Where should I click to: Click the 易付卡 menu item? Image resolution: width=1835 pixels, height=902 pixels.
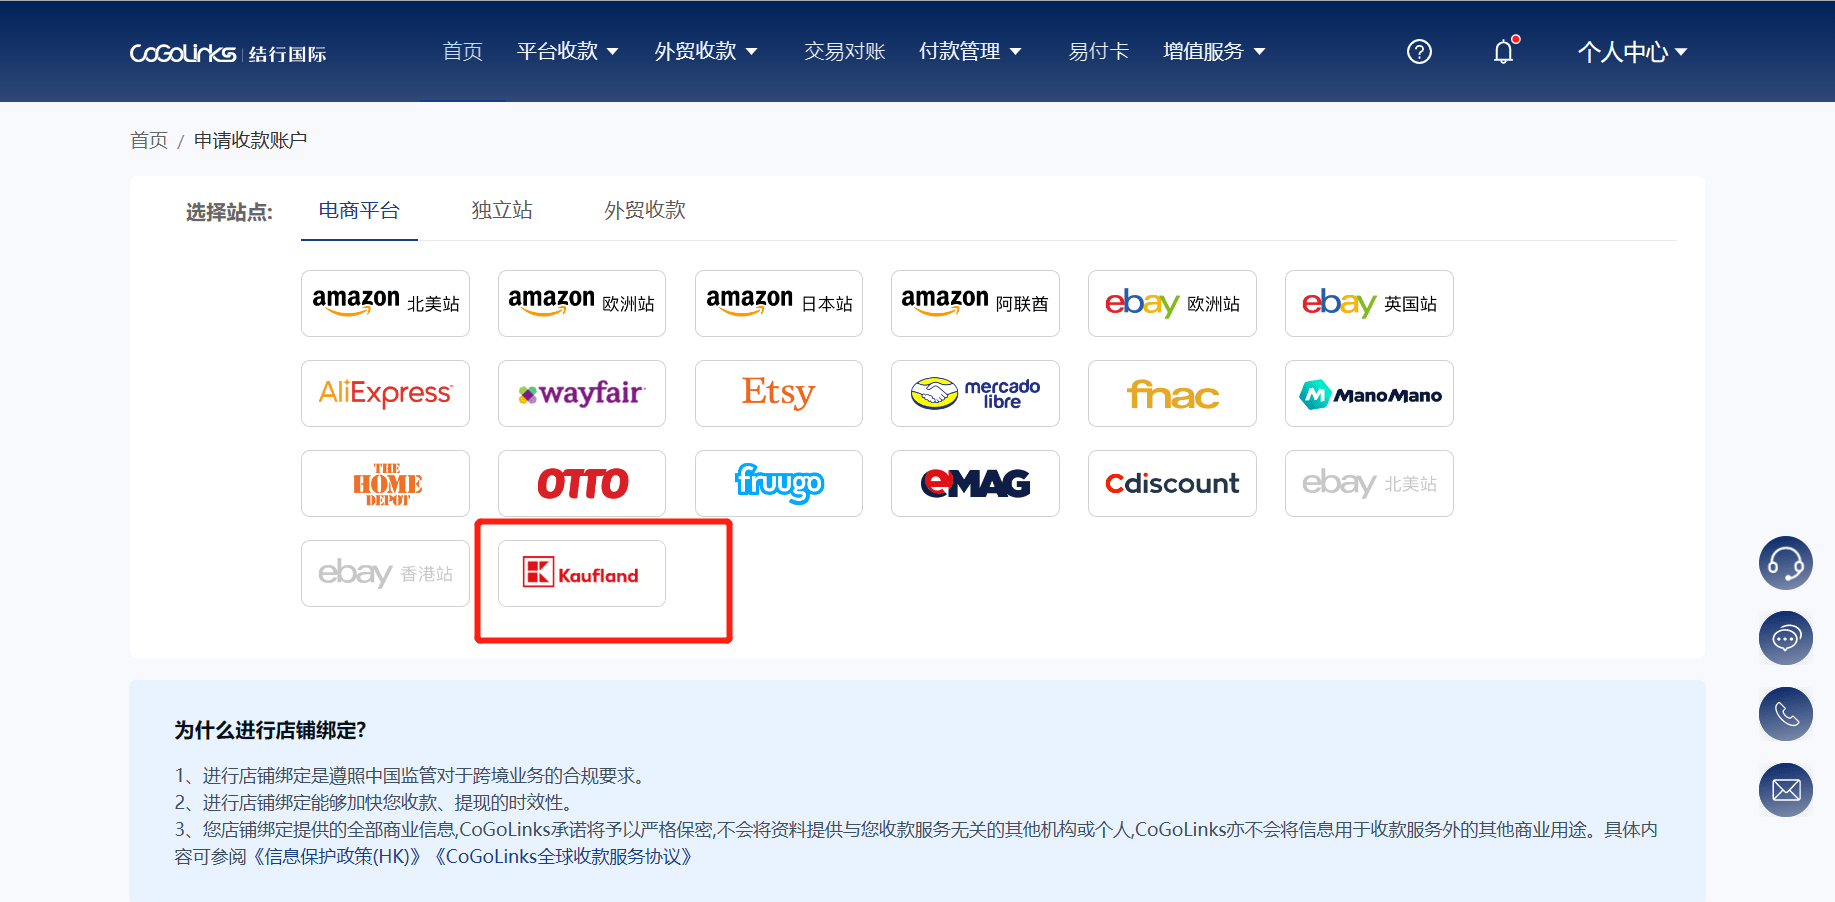pos(1098,51)
